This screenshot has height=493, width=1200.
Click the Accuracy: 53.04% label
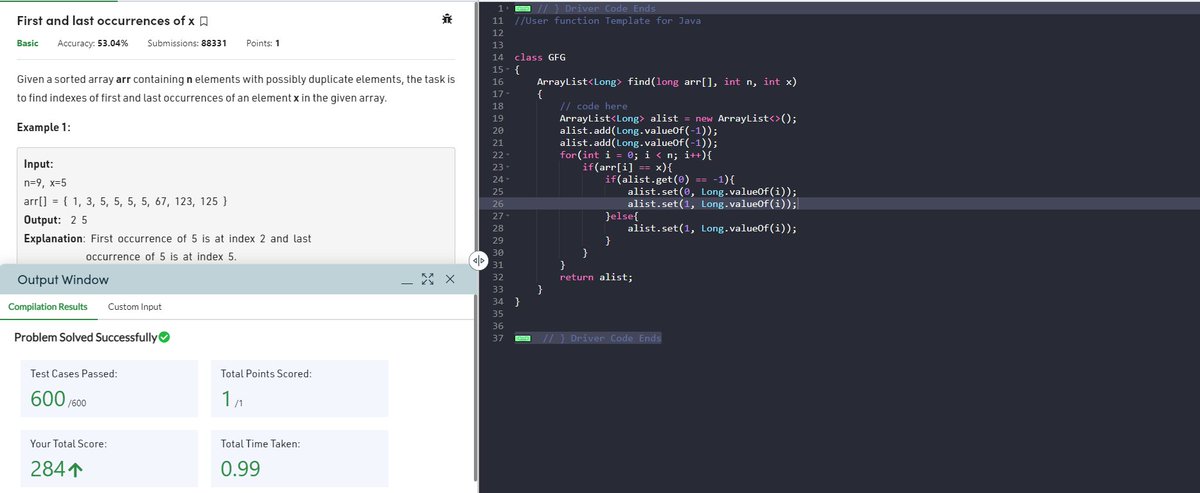coord(93,43)
